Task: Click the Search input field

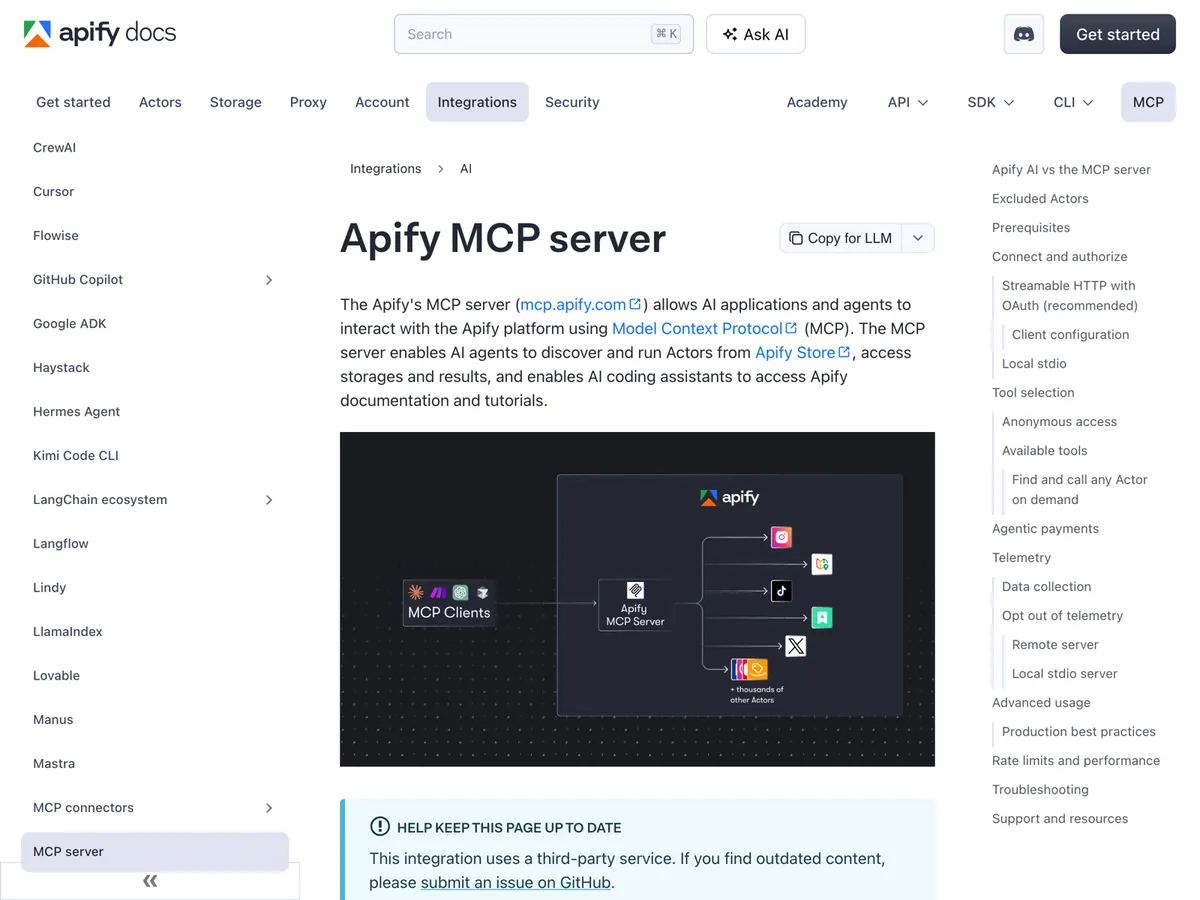Action: point(544,34)
